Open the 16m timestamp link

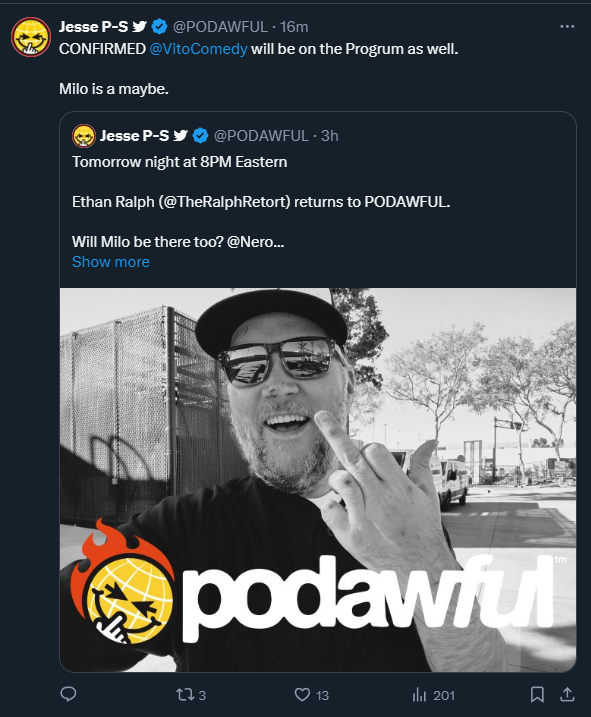point(294,27)
